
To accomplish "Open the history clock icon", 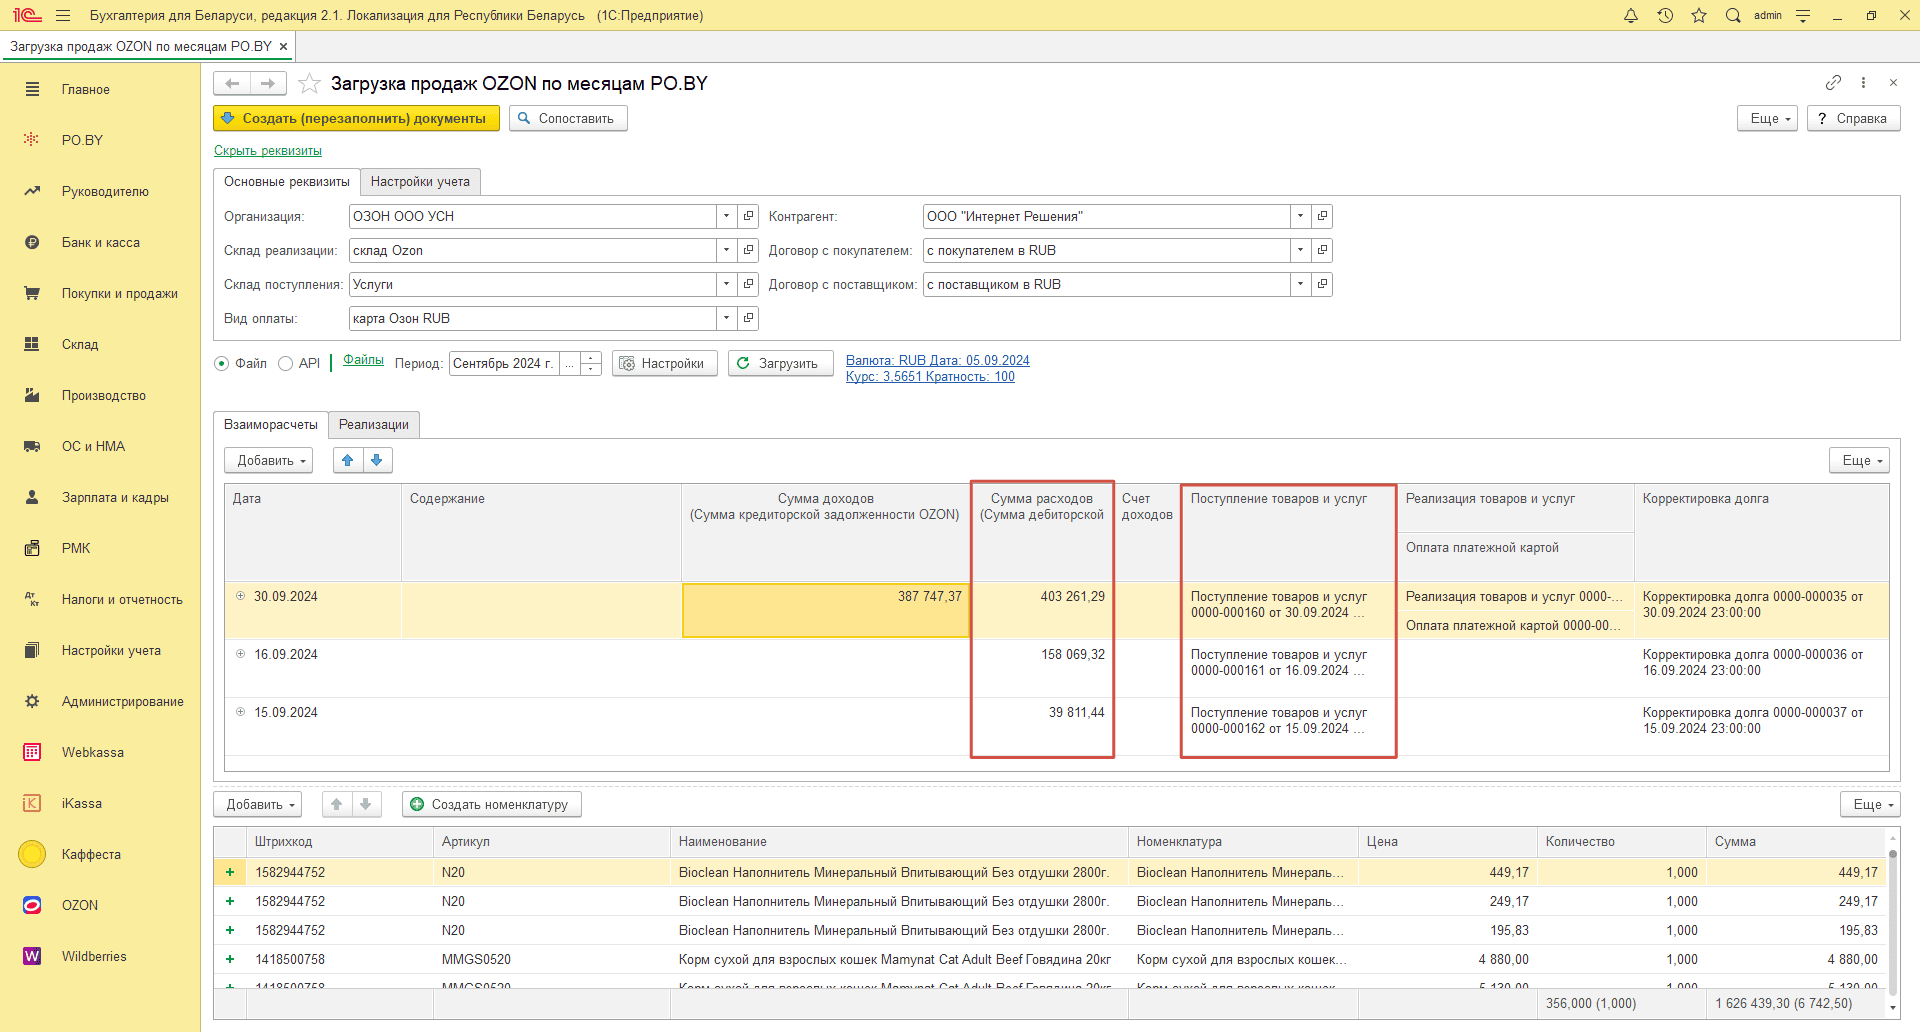I will tap(1665, 15).
